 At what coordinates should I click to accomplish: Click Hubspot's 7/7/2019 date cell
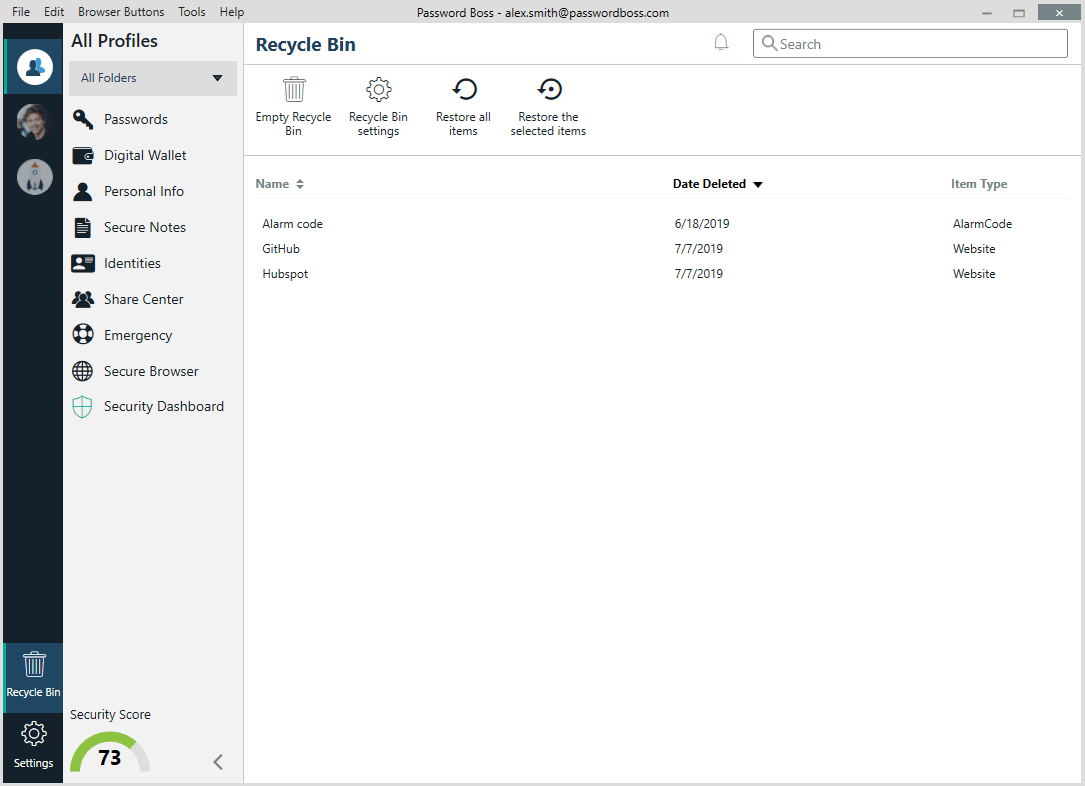click(698, 273)
